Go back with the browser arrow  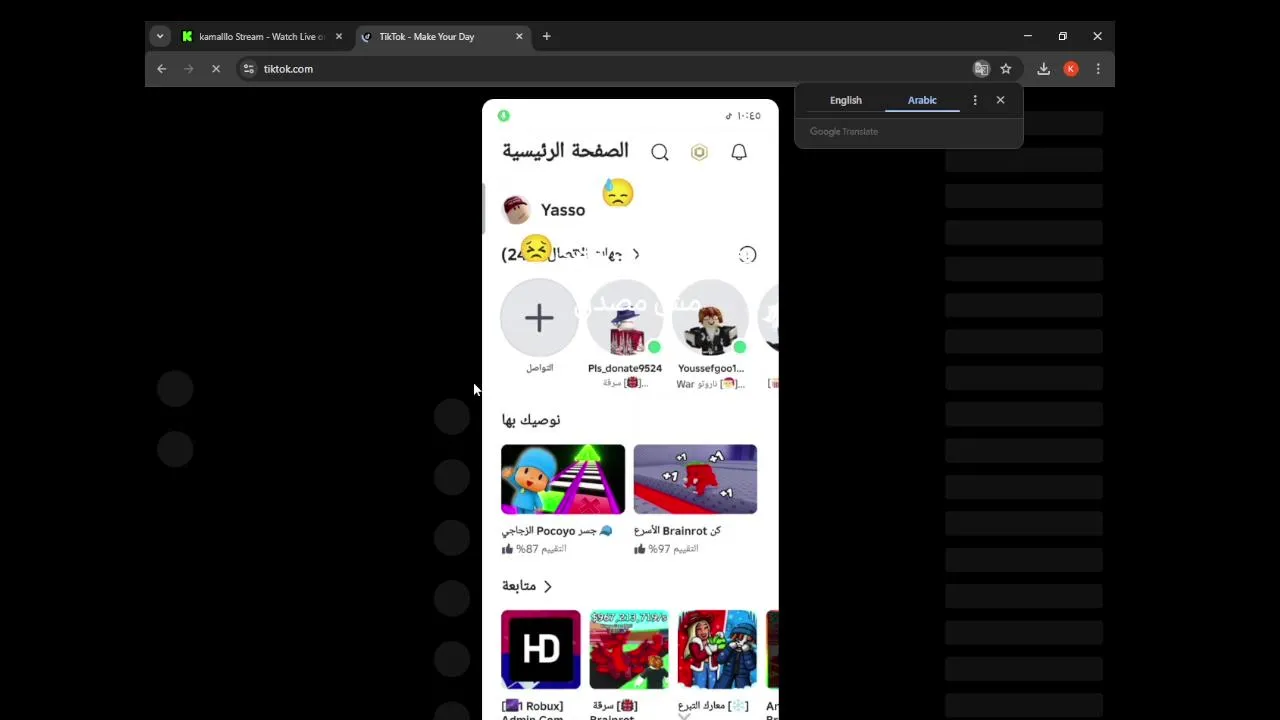point(162,69)
